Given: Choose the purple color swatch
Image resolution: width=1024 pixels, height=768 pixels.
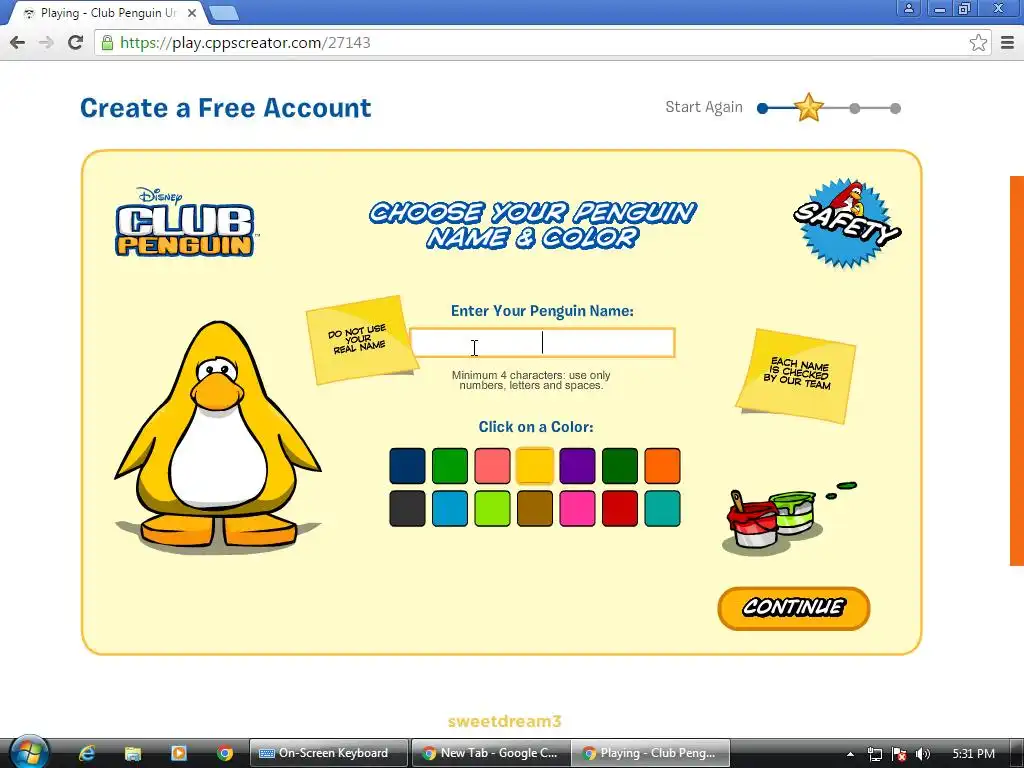Looking at the screenshot, I should click(577, 466).
